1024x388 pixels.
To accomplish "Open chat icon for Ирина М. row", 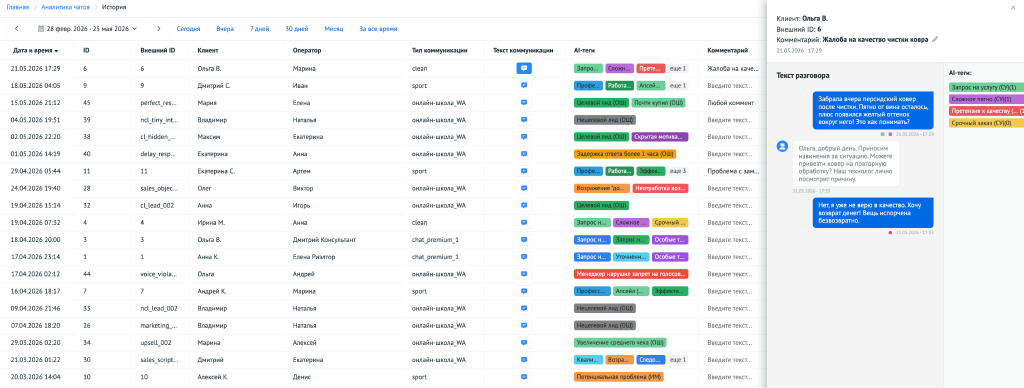I will pyautogui.click(x=524, y=222).
